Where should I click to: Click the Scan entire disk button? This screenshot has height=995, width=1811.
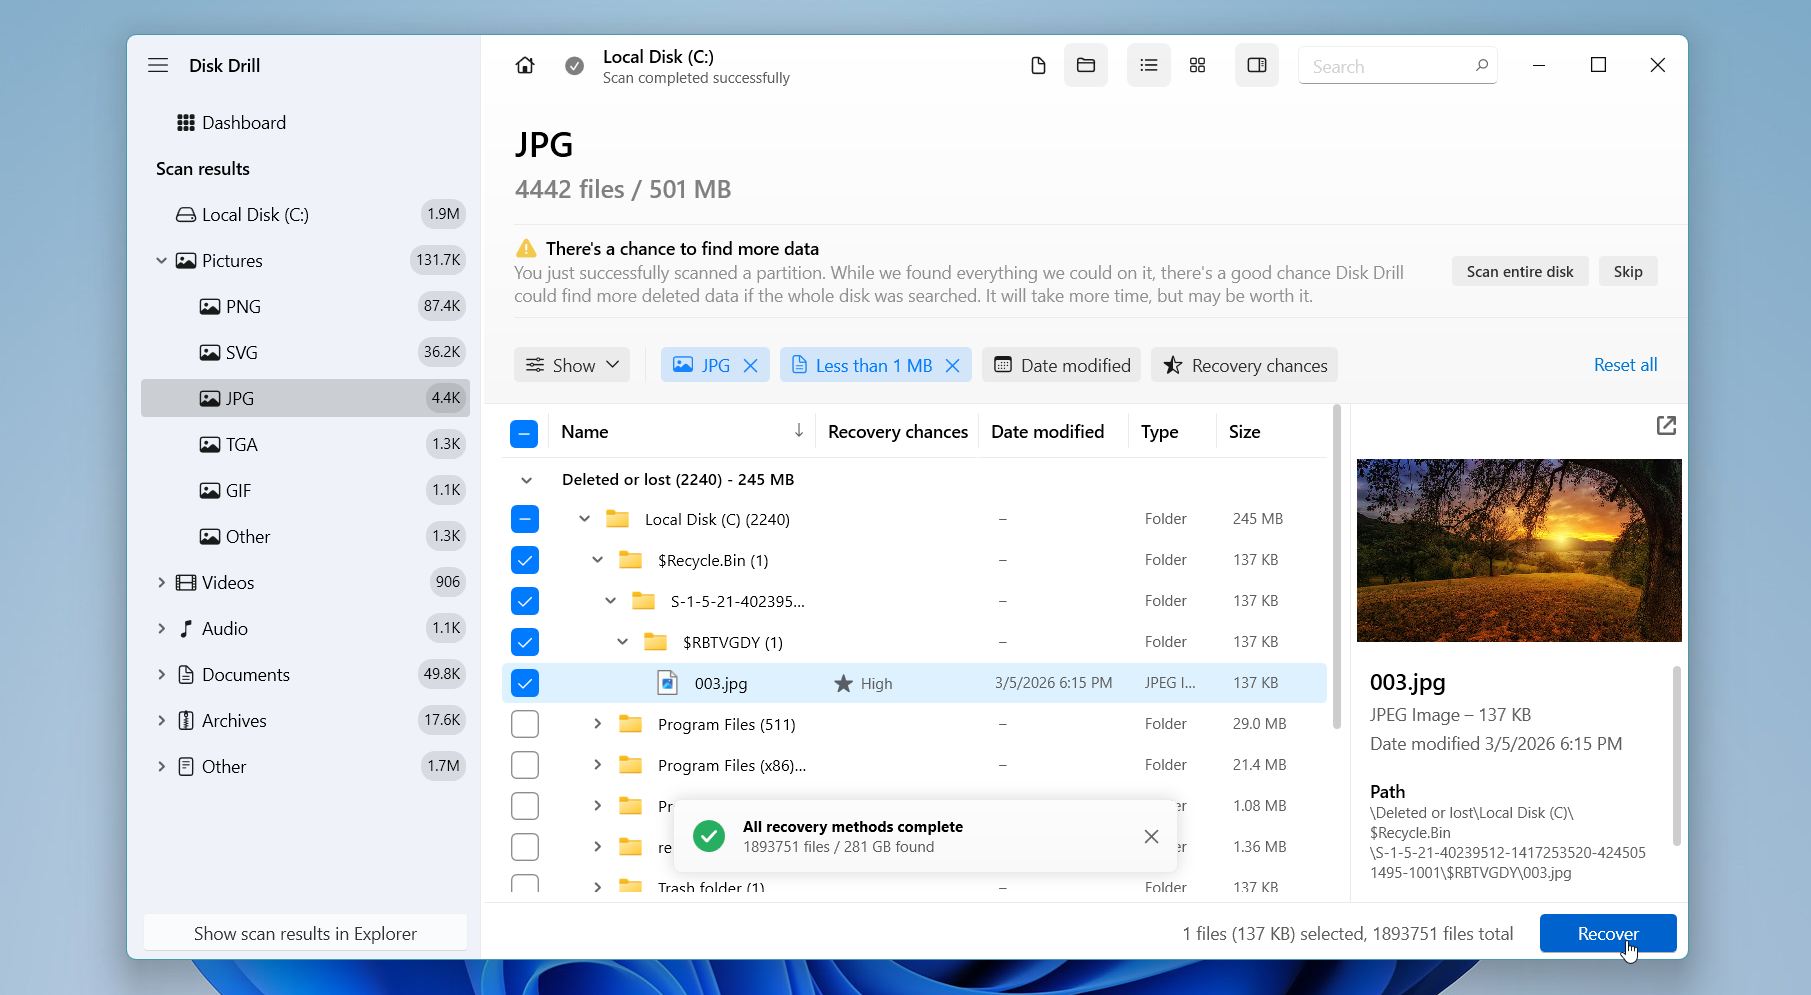(x=1520, y=272)
